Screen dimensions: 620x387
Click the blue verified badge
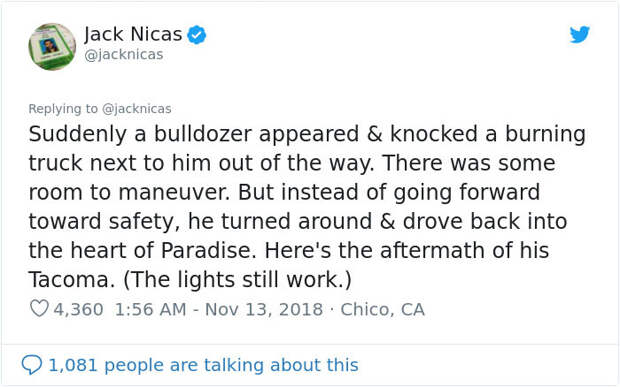pyautogui.click(x=197, y=34)
